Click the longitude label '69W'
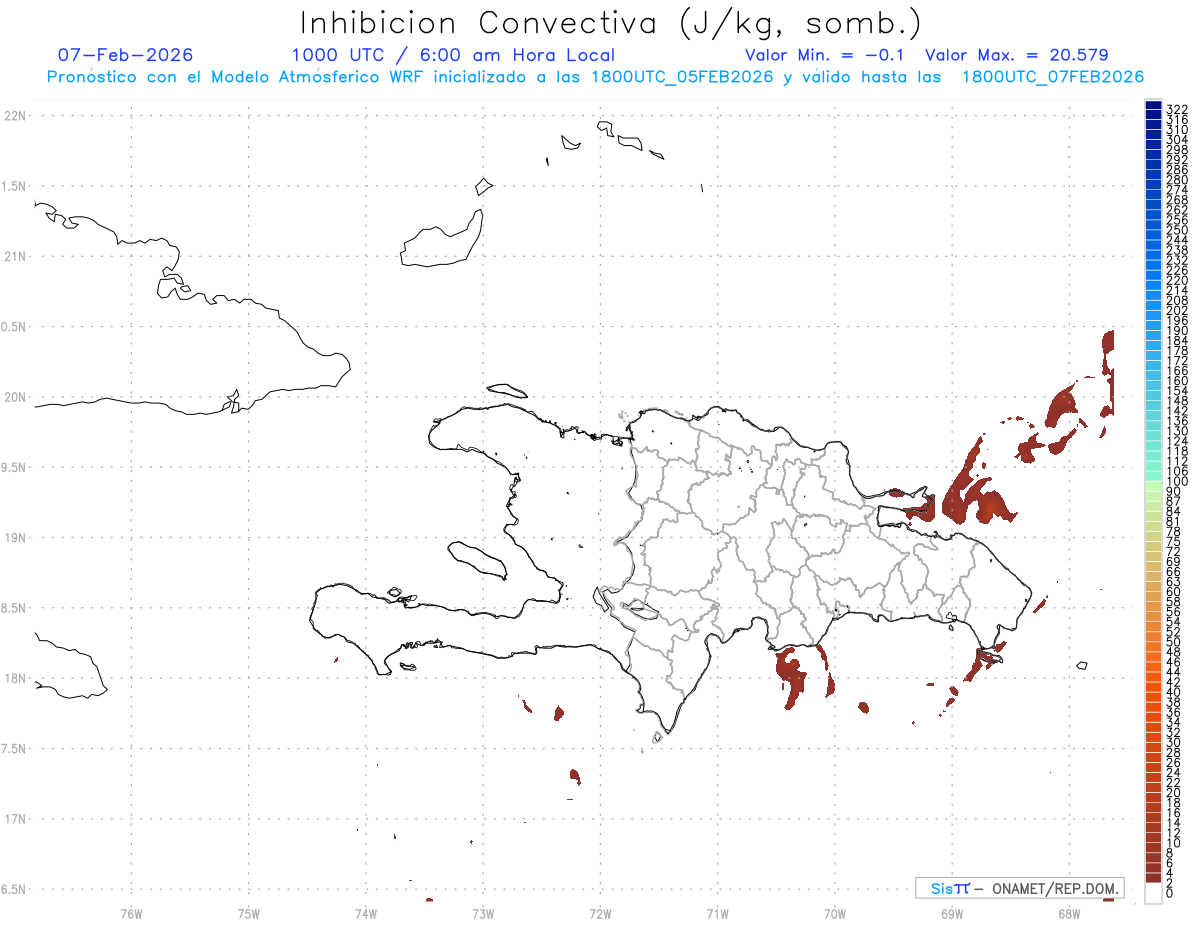Viewport: 1200px width, 927px height. point(952,913)
